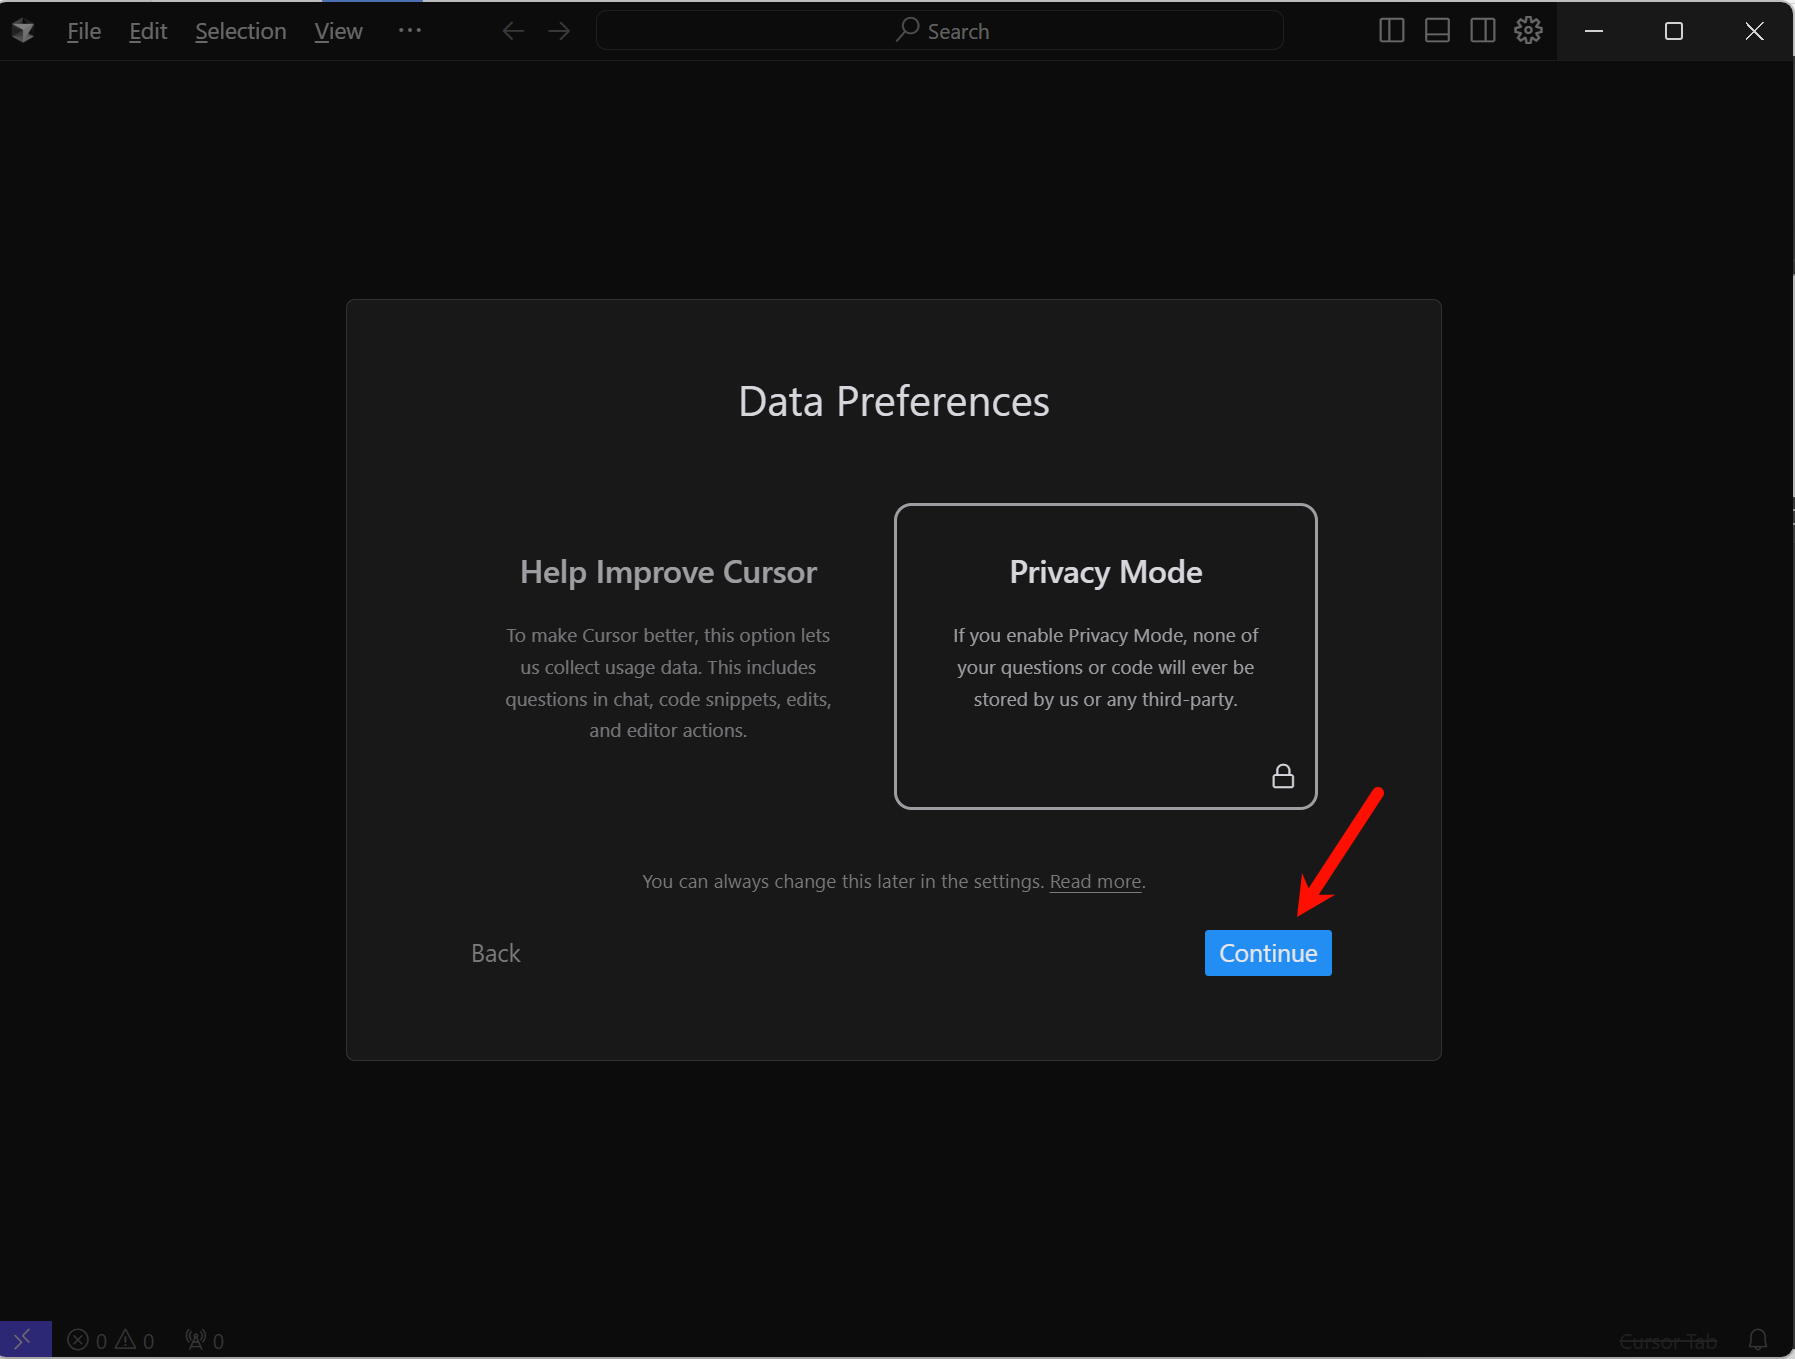Click the ports forwarded status icon
The height and width of the screenshot is (1359, 1795).
[x=205, y=1340]
